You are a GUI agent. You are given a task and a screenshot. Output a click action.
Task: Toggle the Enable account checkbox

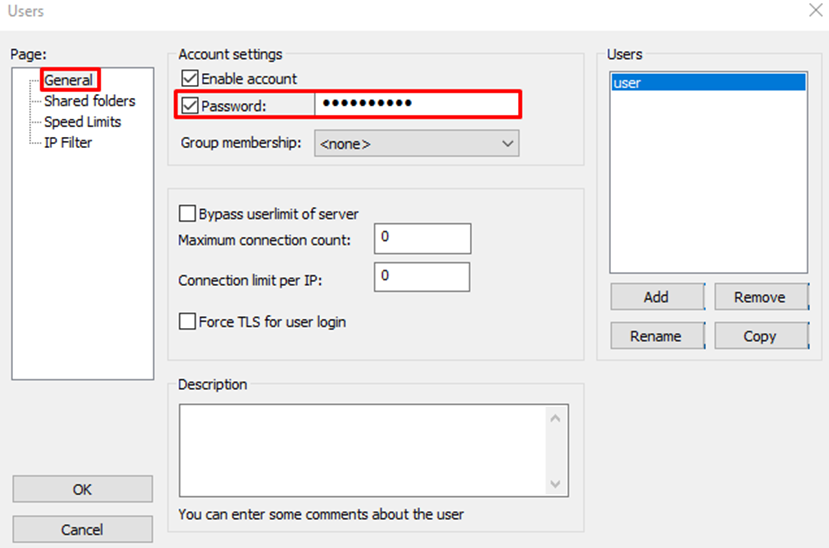pyautogui.click(x=189, y=78)
